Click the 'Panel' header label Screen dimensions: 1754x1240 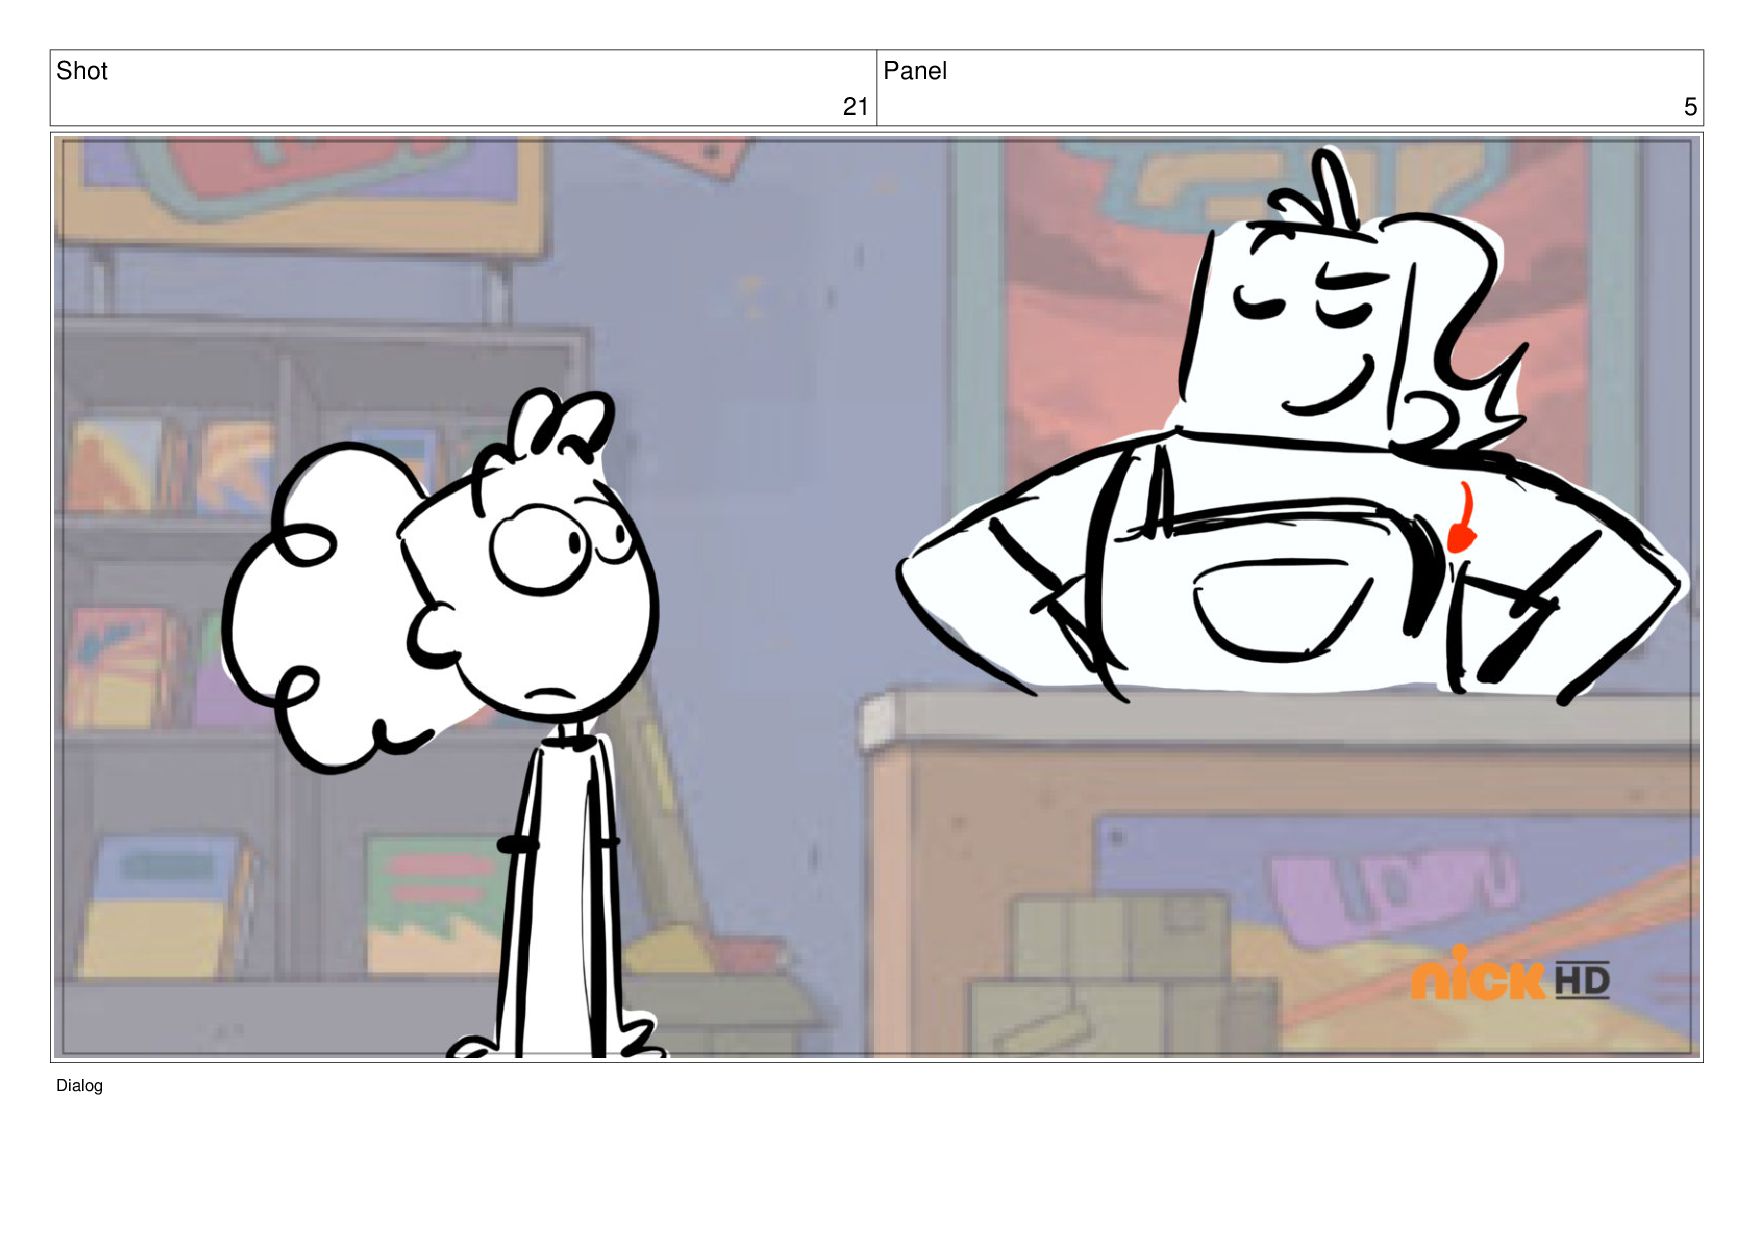(x=914, y=71)
